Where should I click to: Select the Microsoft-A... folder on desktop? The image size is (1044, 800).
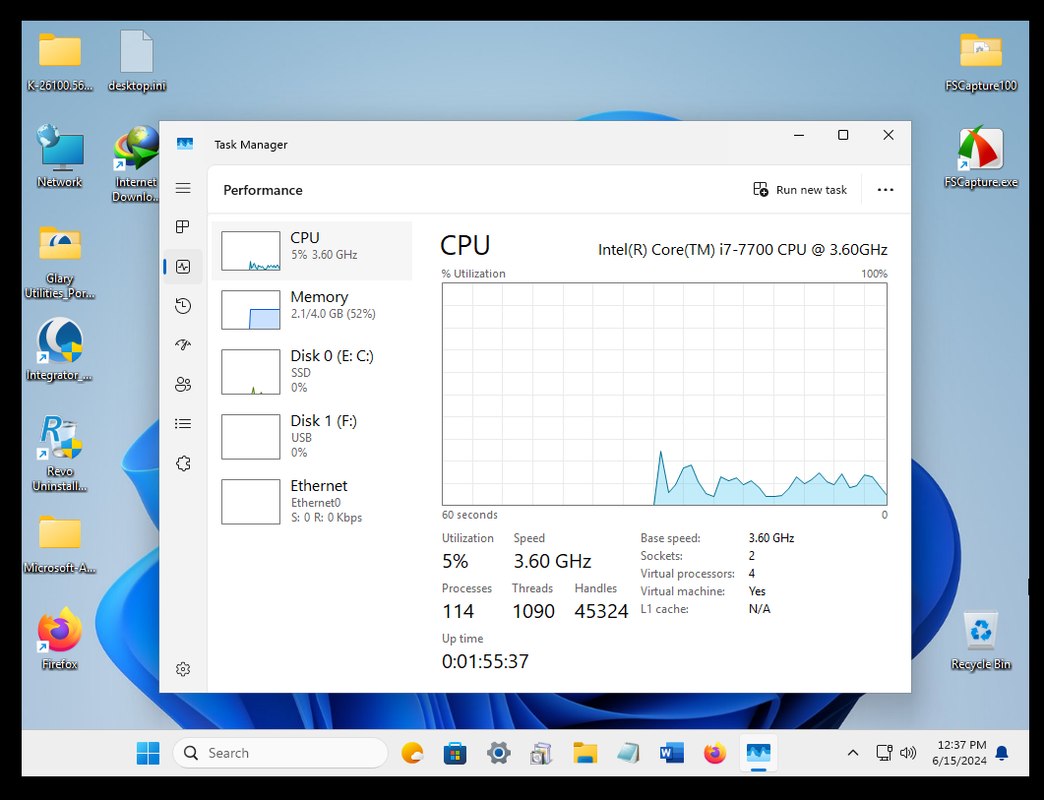[59, 544]
